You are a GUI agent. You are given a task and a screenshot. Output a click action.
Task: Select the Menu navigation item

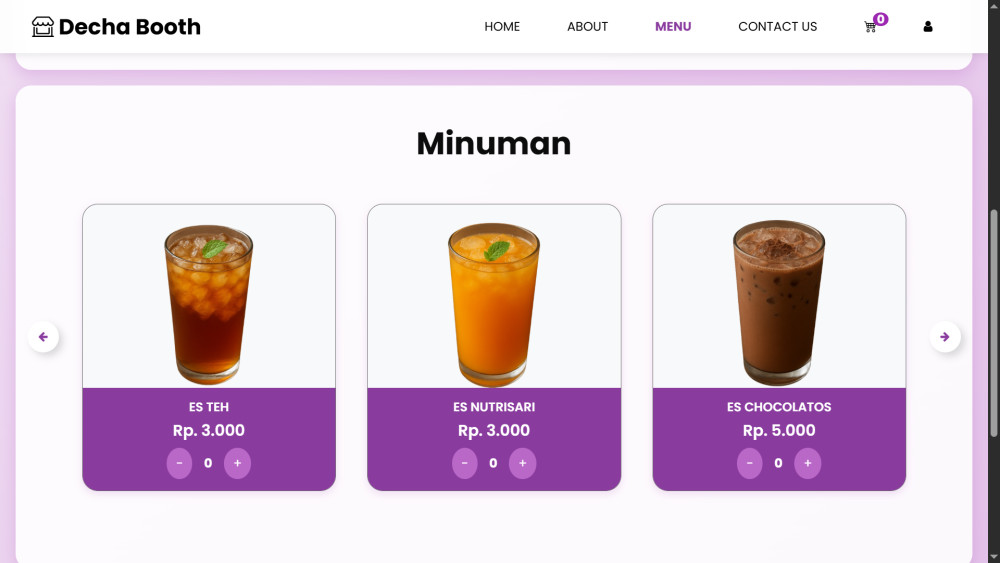pos(673,27)
